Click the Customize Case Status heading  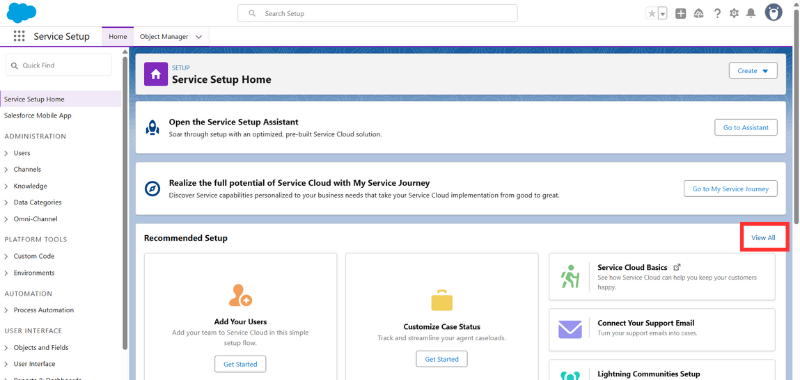pos(441,326)
